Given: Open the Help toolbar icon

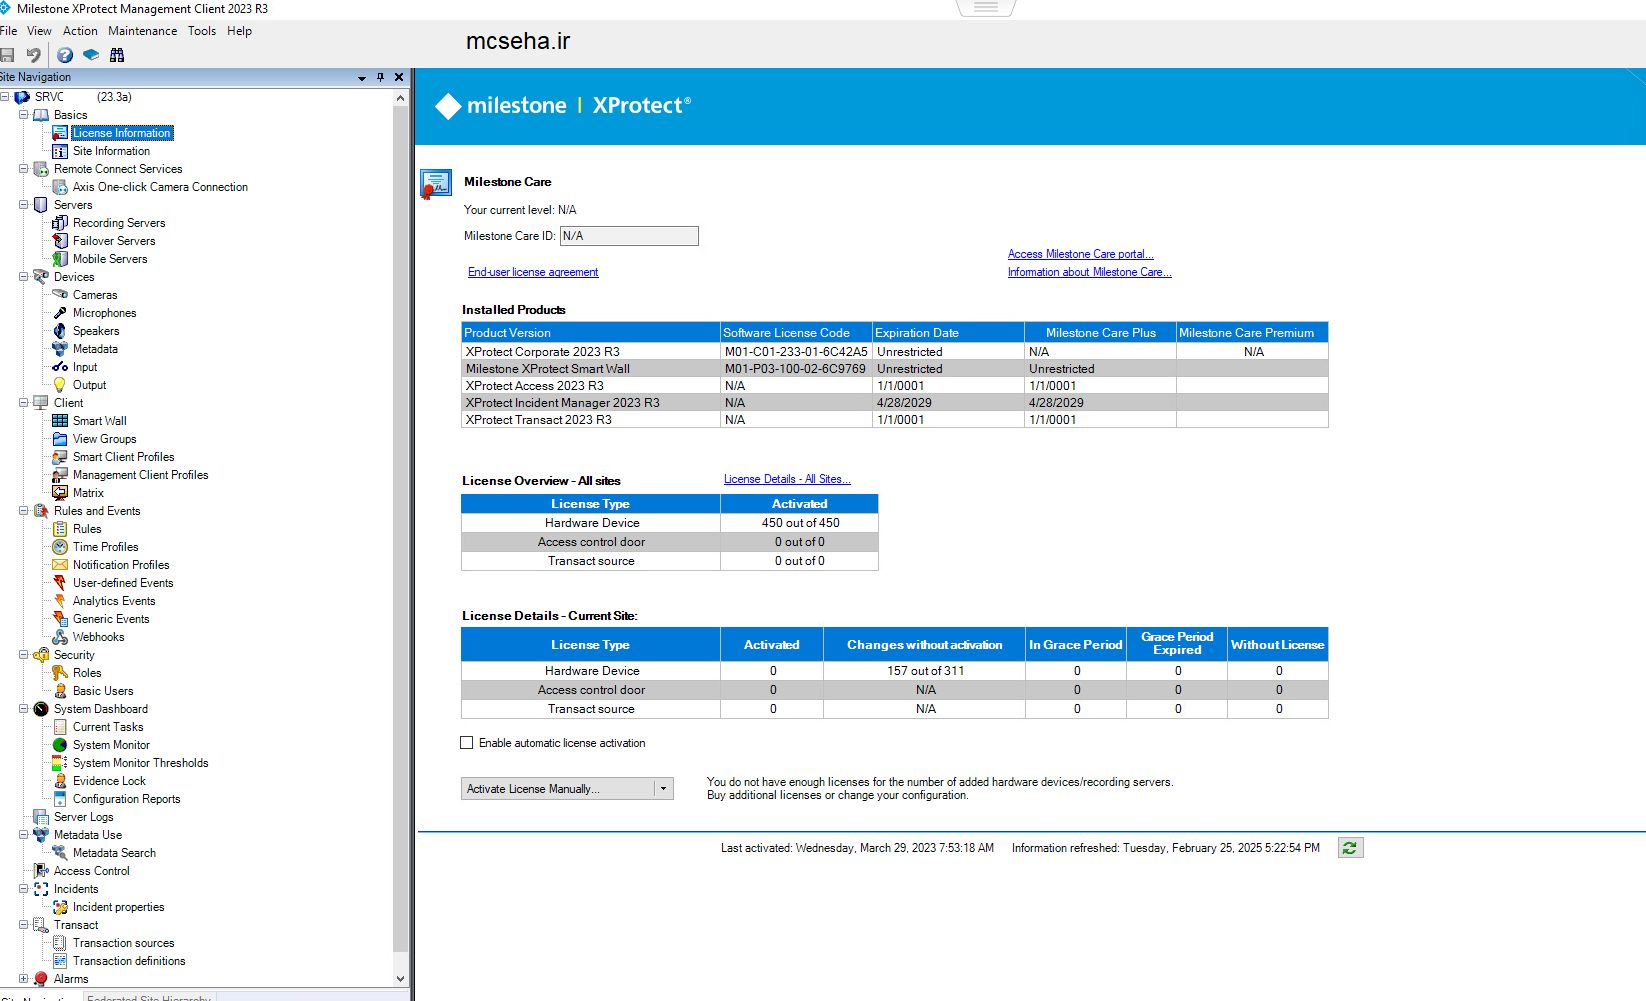Looking at the screenshot, I should point(65,55).
